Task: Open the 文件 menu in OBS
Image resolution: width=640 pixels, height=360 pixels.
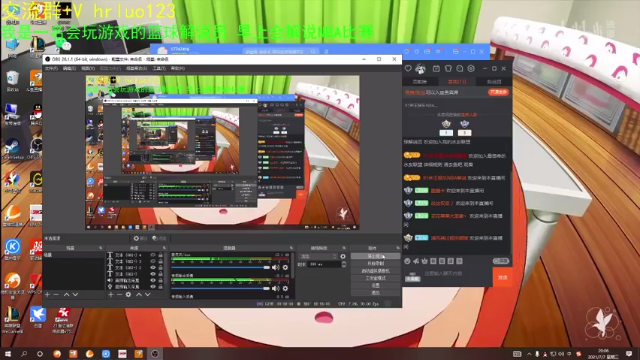Action: (51, 69)
